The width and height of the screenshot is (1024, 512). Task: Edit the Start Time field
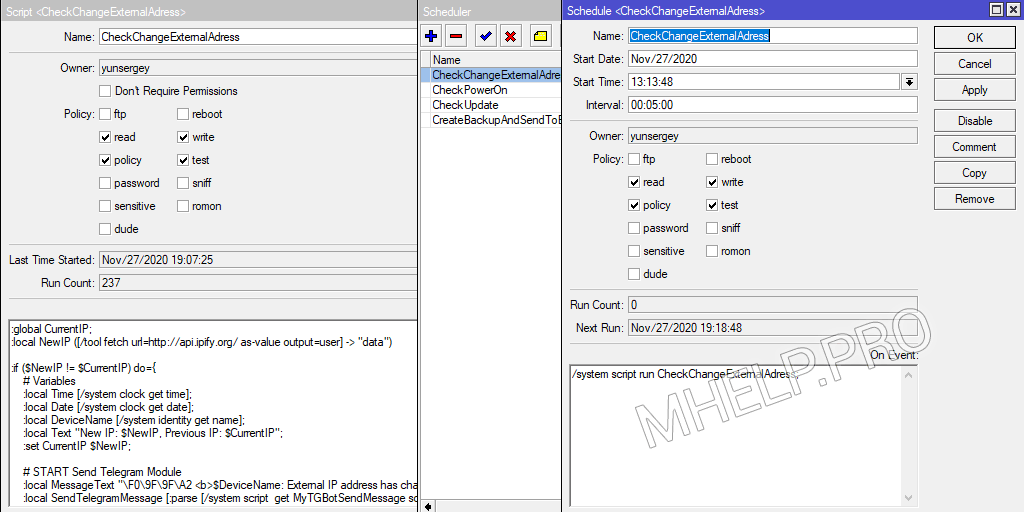764,82
